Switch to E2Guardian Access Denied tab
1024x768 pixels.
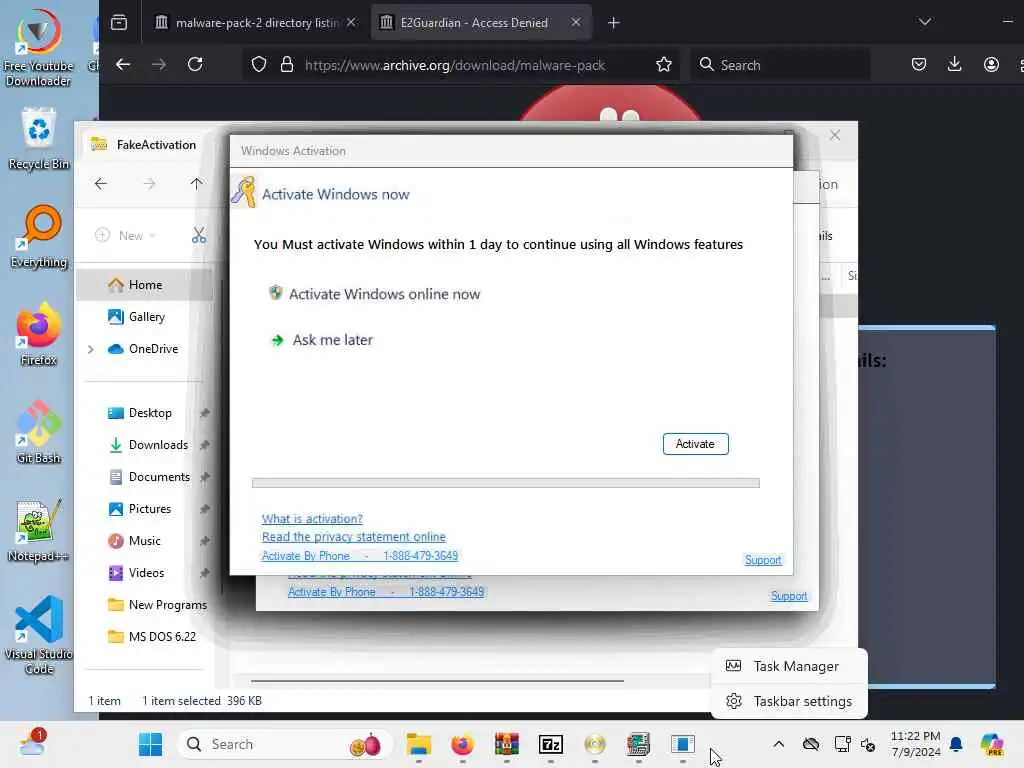481,23
